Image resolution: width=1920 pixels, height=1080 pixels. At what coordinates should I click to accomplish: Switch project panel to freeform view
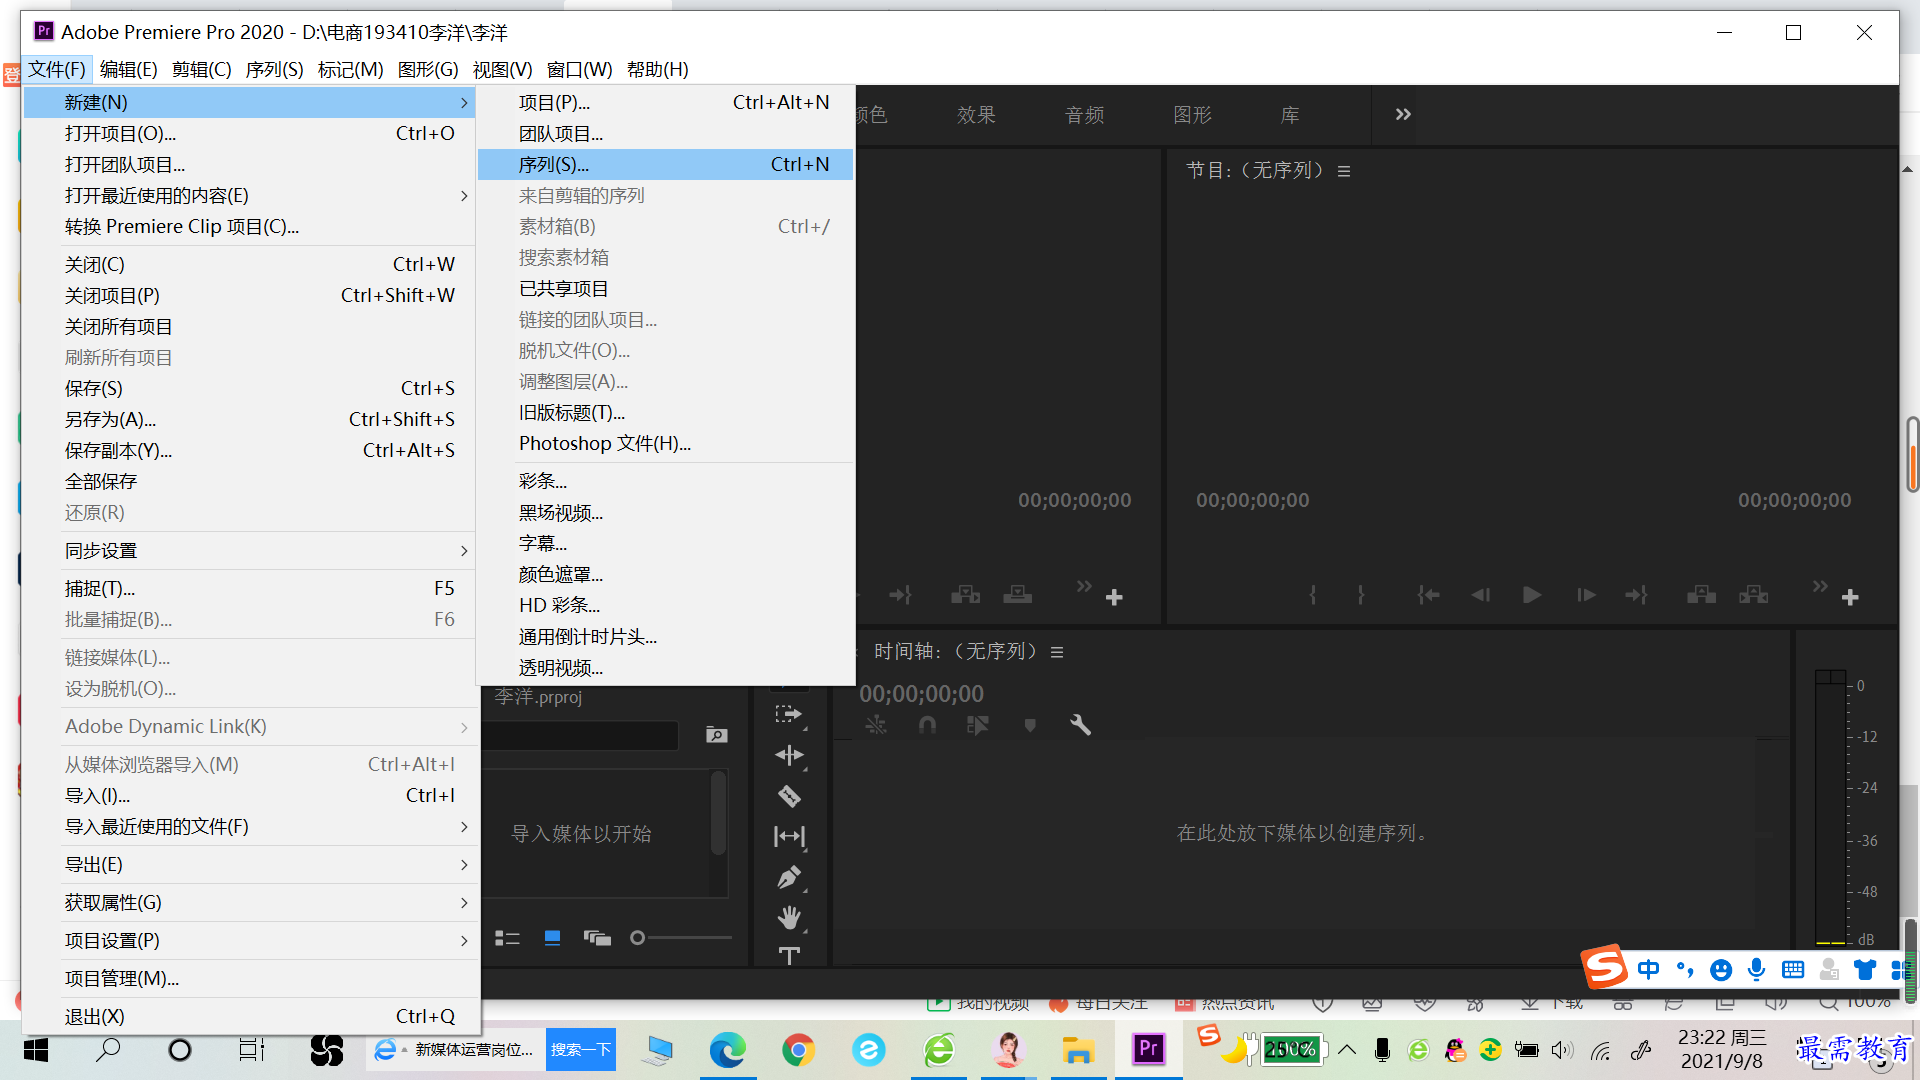click(x=597, y=938)
